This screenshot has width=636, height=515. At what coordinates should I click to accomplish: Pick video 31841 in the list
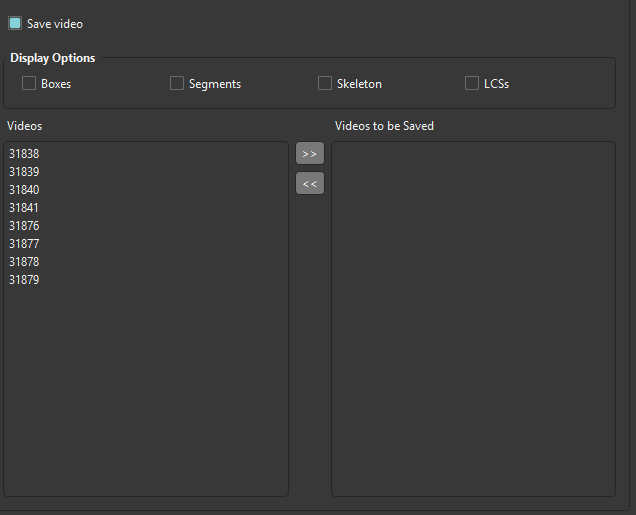[x=146, y=208]
